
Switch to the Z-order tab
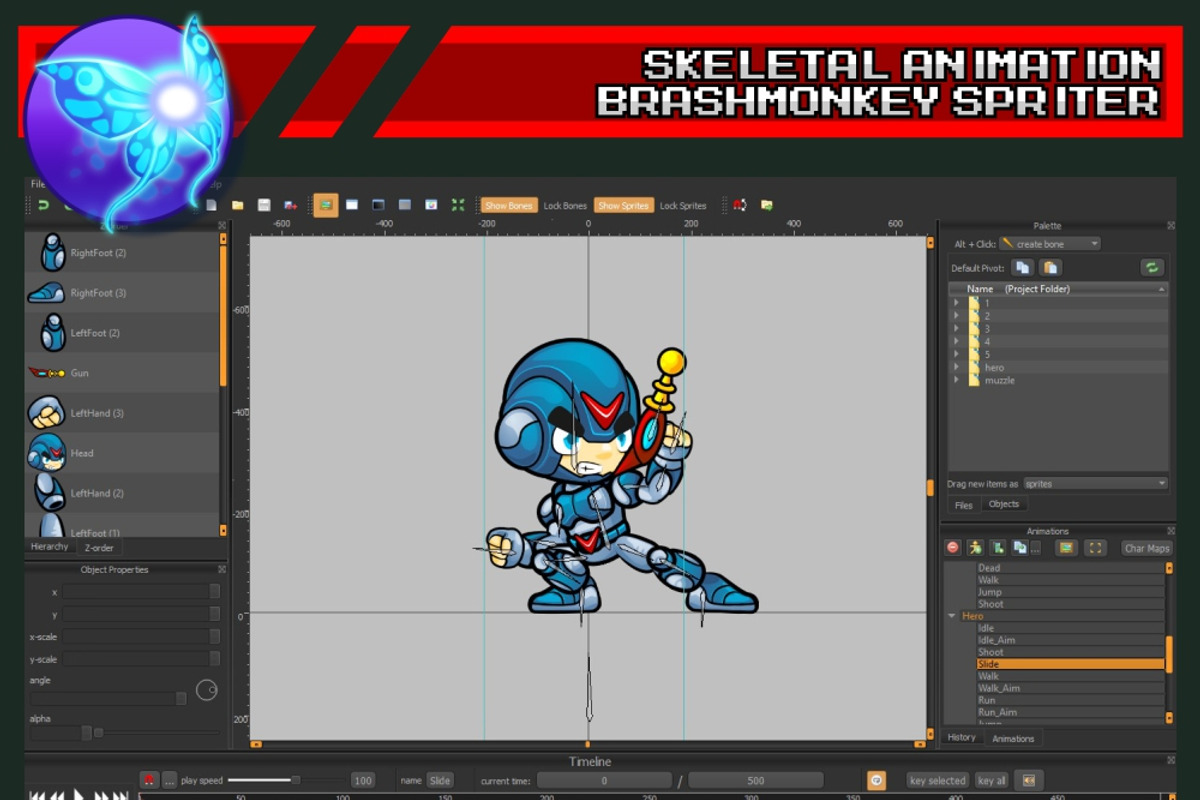[99, 548]
